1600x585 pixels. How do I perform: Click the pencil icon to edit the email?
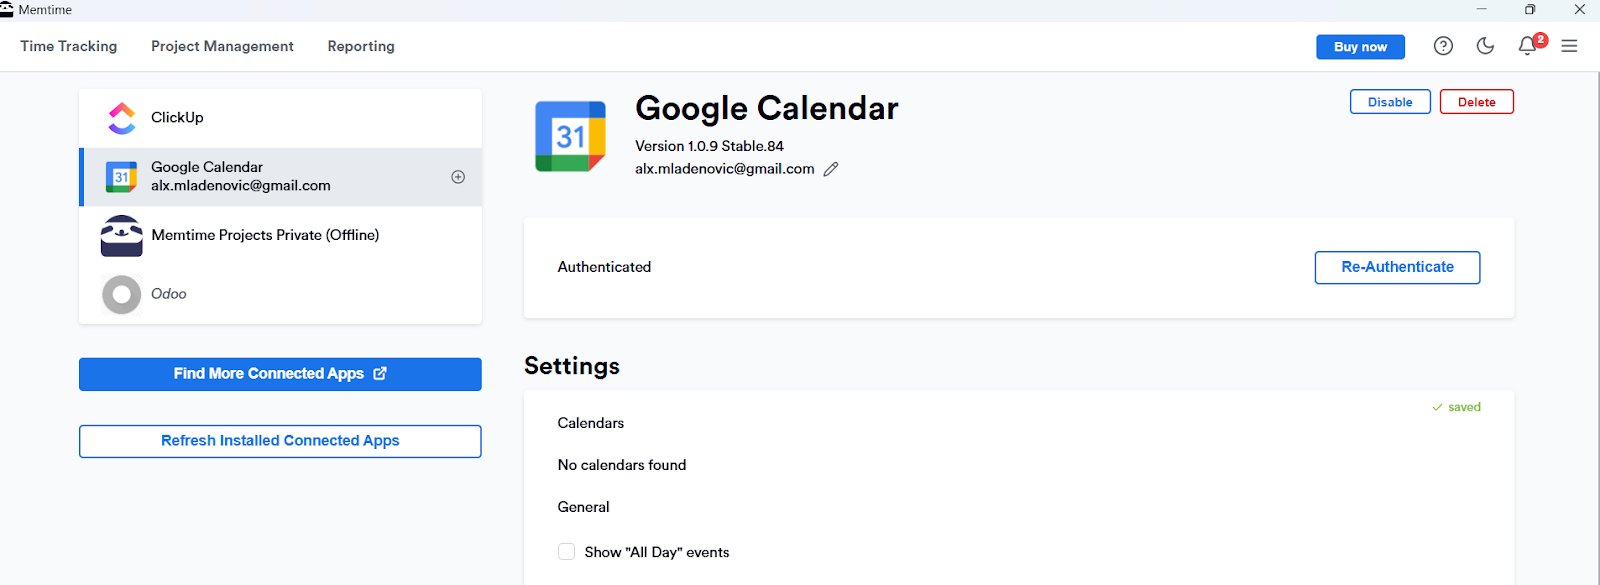pyautogui.click(x=831, y=169)
